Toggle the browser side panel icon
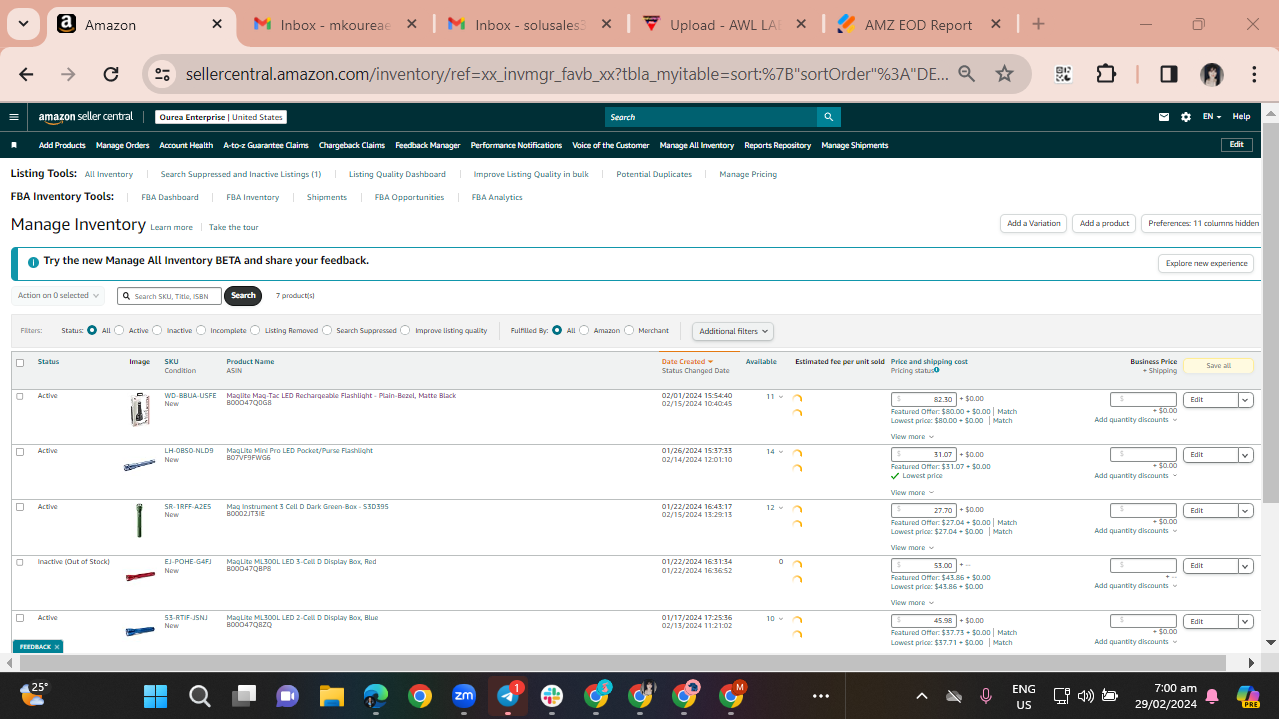This screenshot has width=1279, height=719. 1168,74
